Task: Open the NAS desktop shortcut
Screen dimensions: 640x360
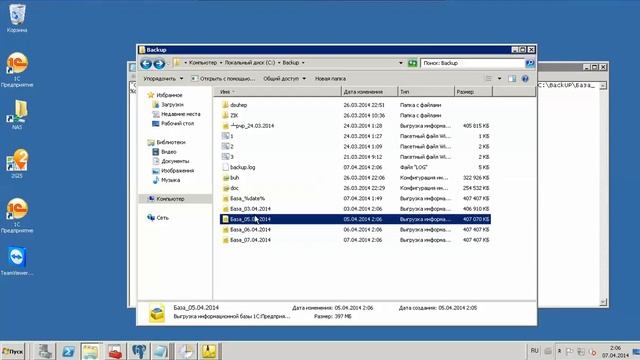Action: point(17,114)
